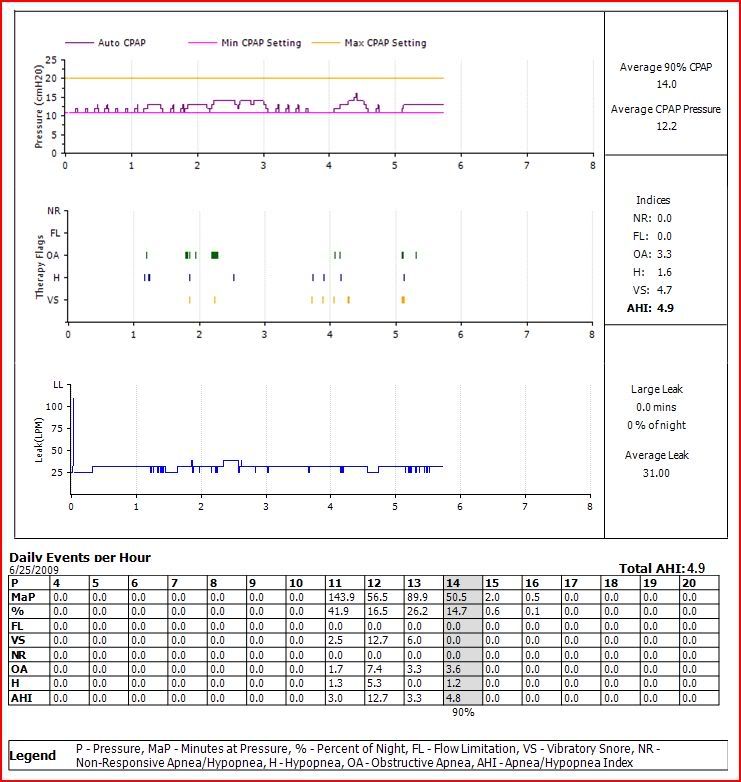This screenshot has width=741, height=782.
Task: Click the Daily Events per Hour heading
Action: (80, 557)
